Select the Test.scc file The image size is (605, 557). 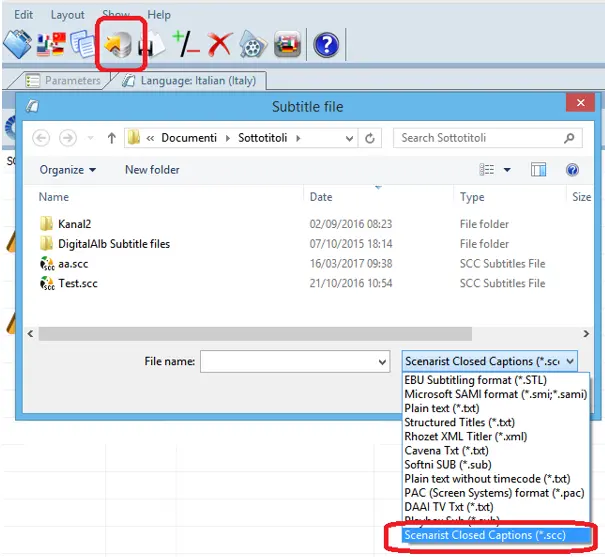coord(78,283)
